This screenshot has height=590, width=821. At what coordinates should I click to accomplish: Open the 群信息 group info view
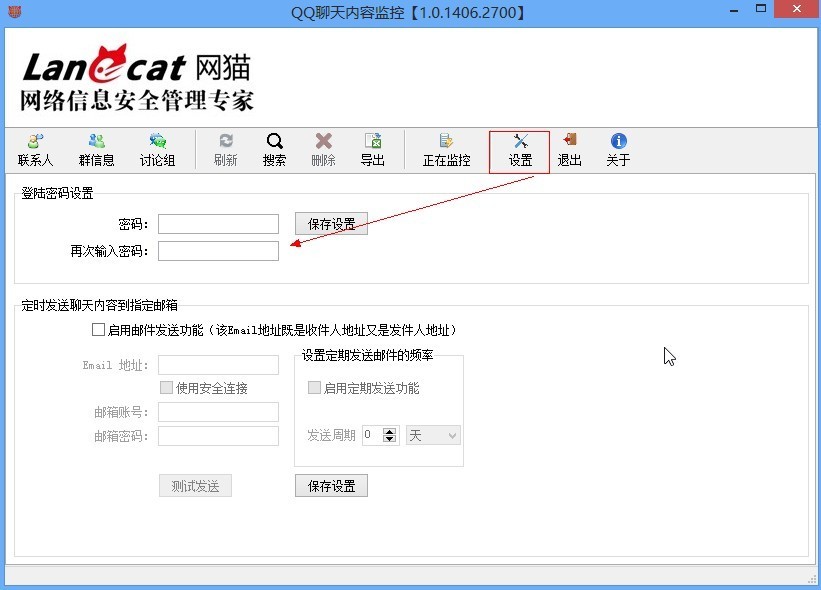[x=96, y=151]
